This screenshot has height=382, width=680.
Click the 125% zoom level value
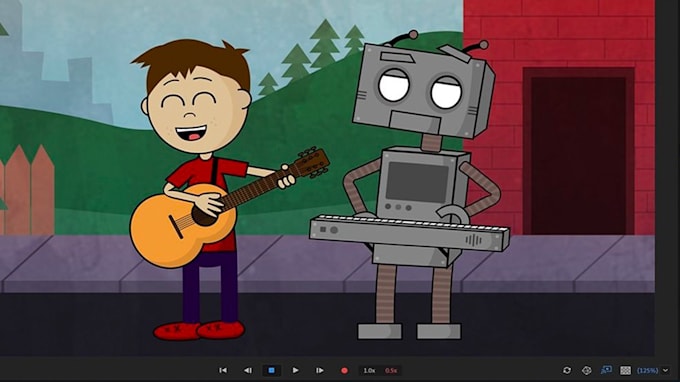(647, 370)
